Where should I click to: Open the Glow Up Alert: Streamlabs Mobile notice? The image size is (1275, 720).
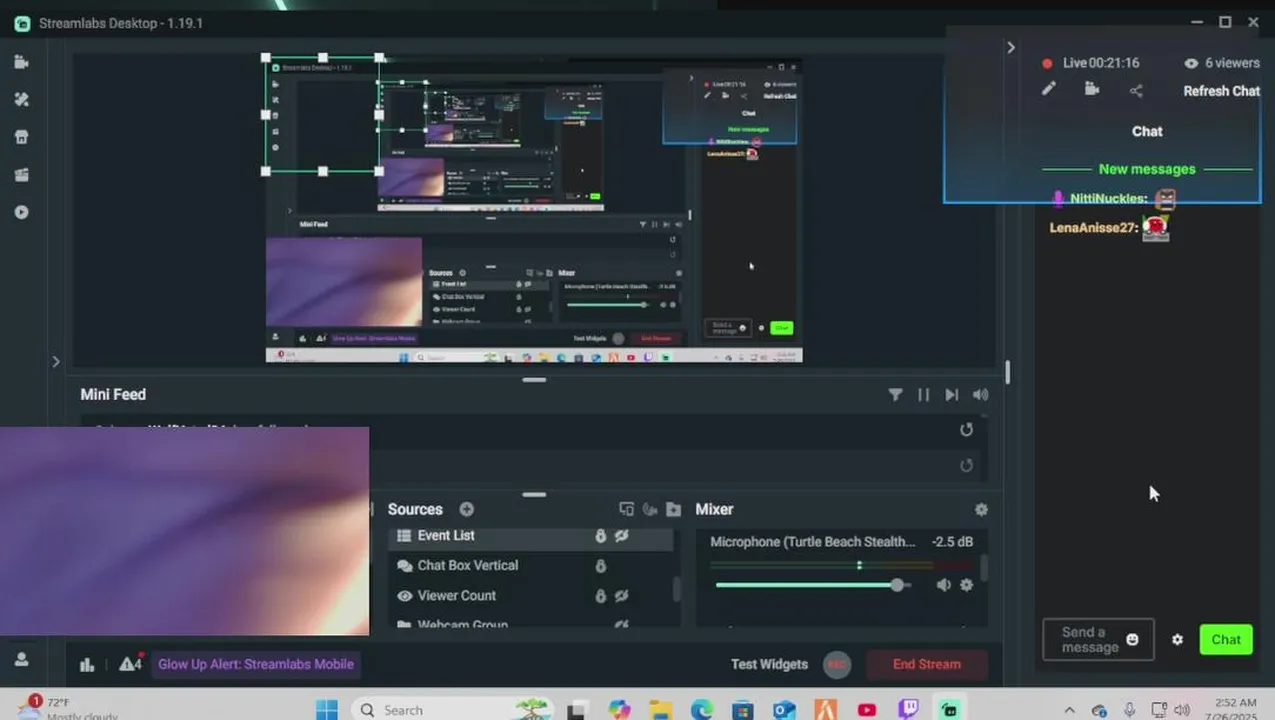[256, 664]
